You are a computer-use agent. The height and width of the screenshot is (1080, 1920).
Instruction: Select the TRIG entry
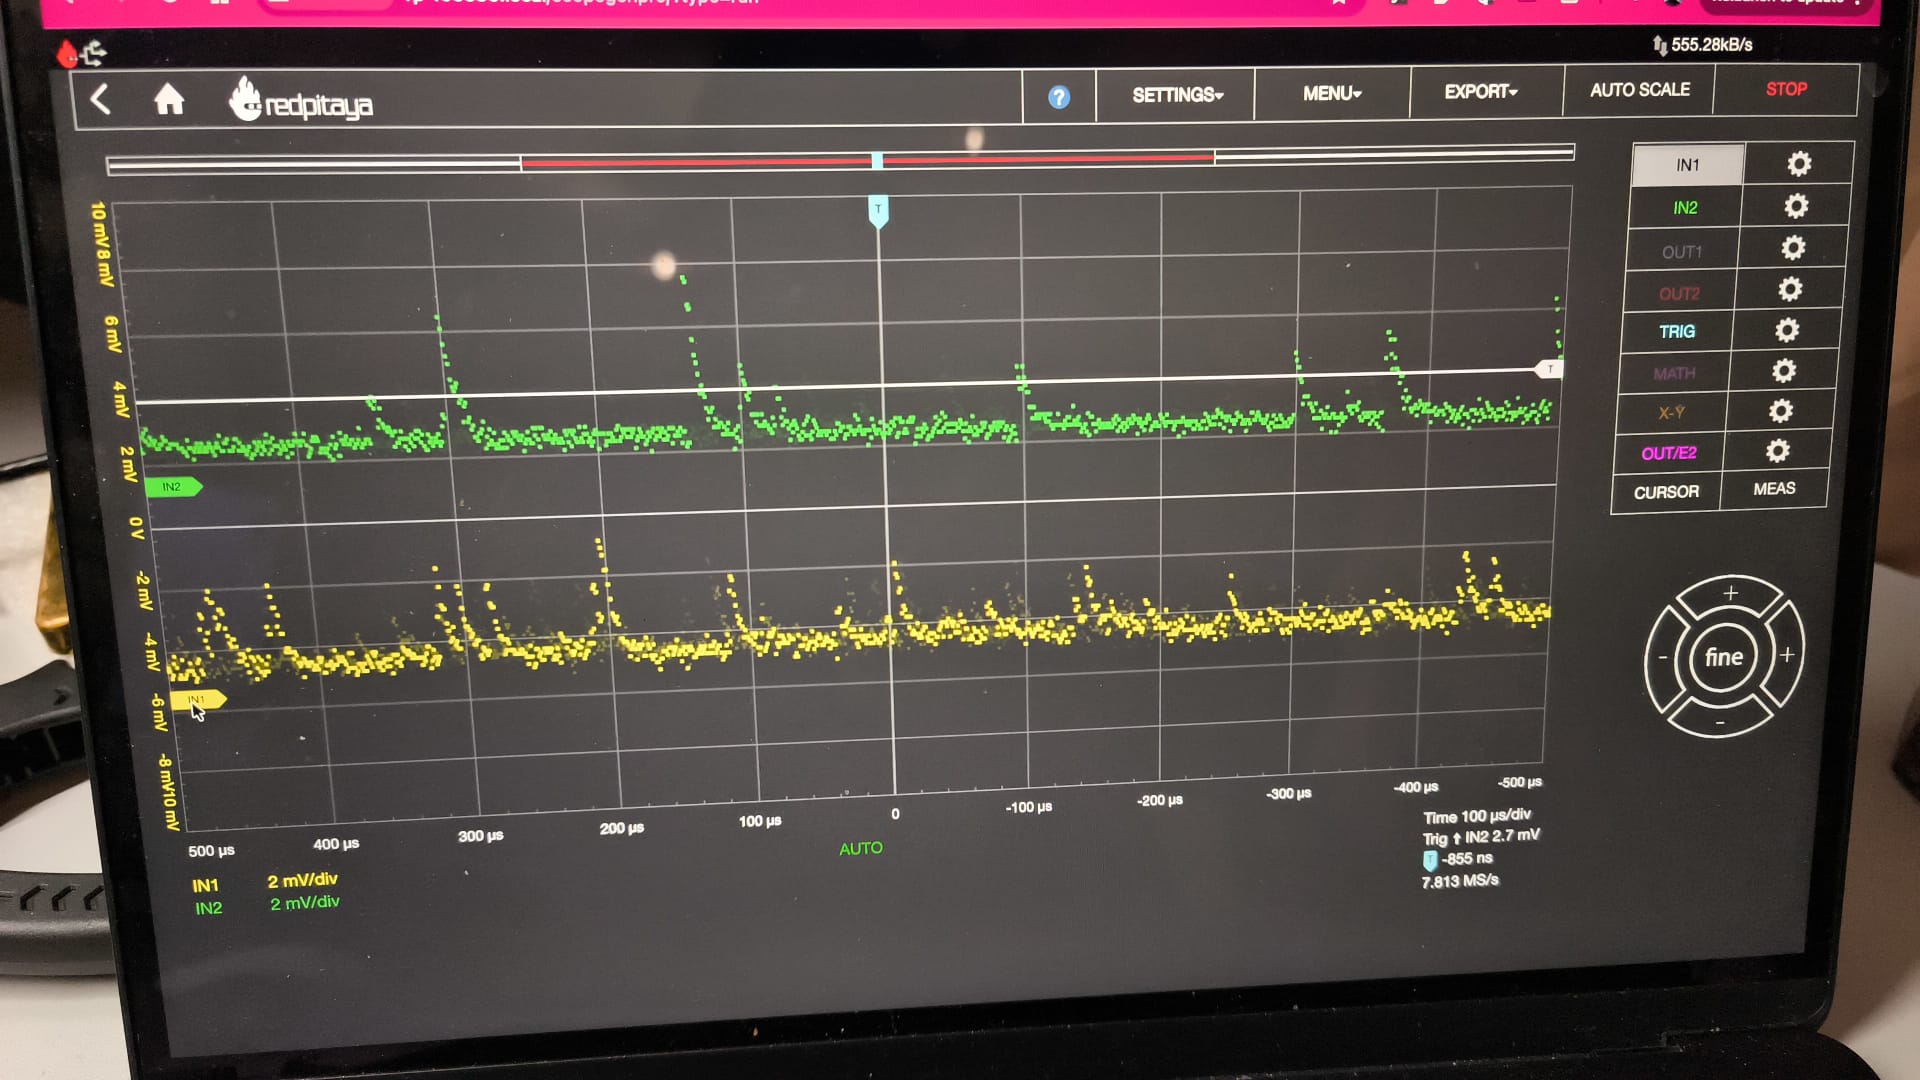[x=1677, y=332]
